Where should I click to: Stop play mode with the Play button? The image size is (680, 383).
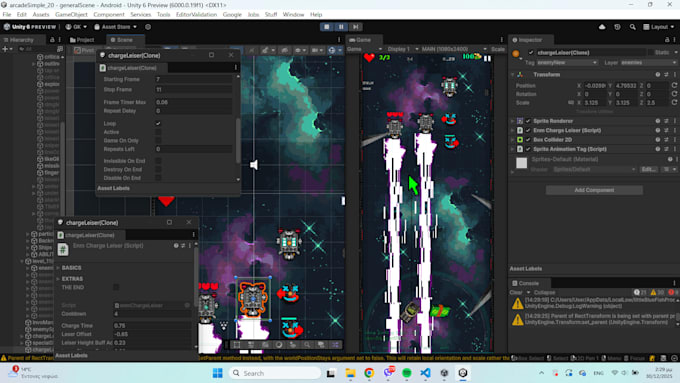pyautogui.click(x=327, y=27)
